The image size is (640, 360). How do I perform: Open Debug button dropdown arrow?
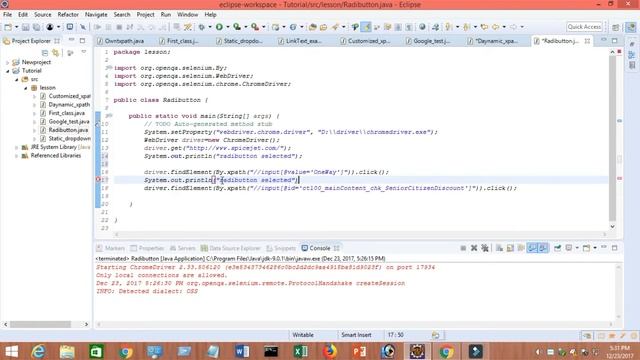210,27
